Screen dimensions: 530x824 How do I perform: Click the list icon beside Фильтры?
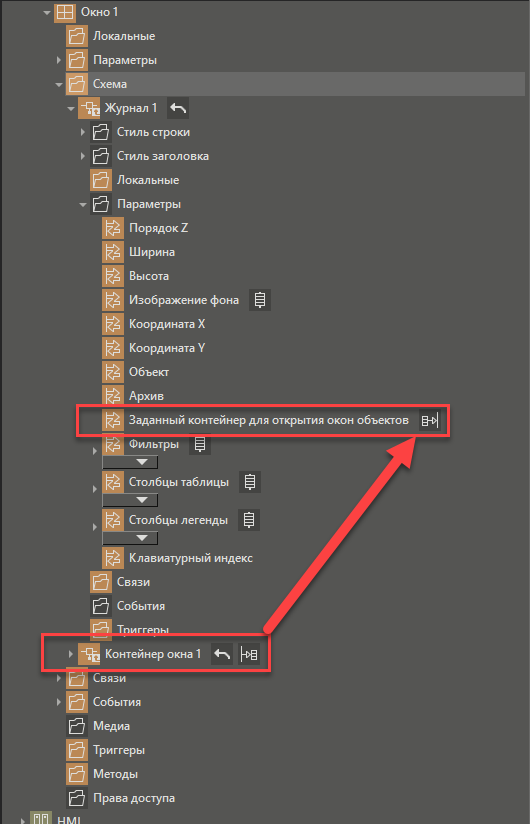200,444
